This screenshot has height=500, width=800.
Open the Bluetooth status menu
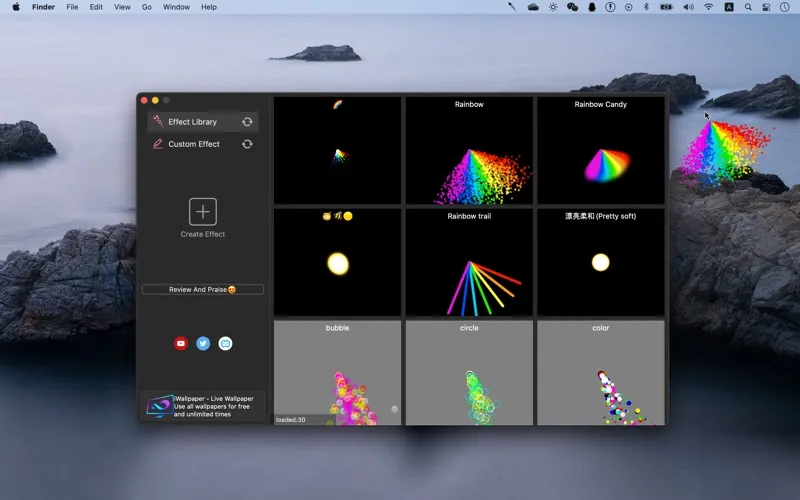point(646,7)
